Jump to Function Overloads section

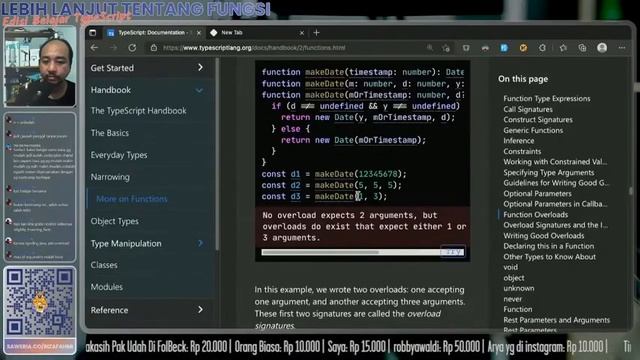(x=536, y=215)
